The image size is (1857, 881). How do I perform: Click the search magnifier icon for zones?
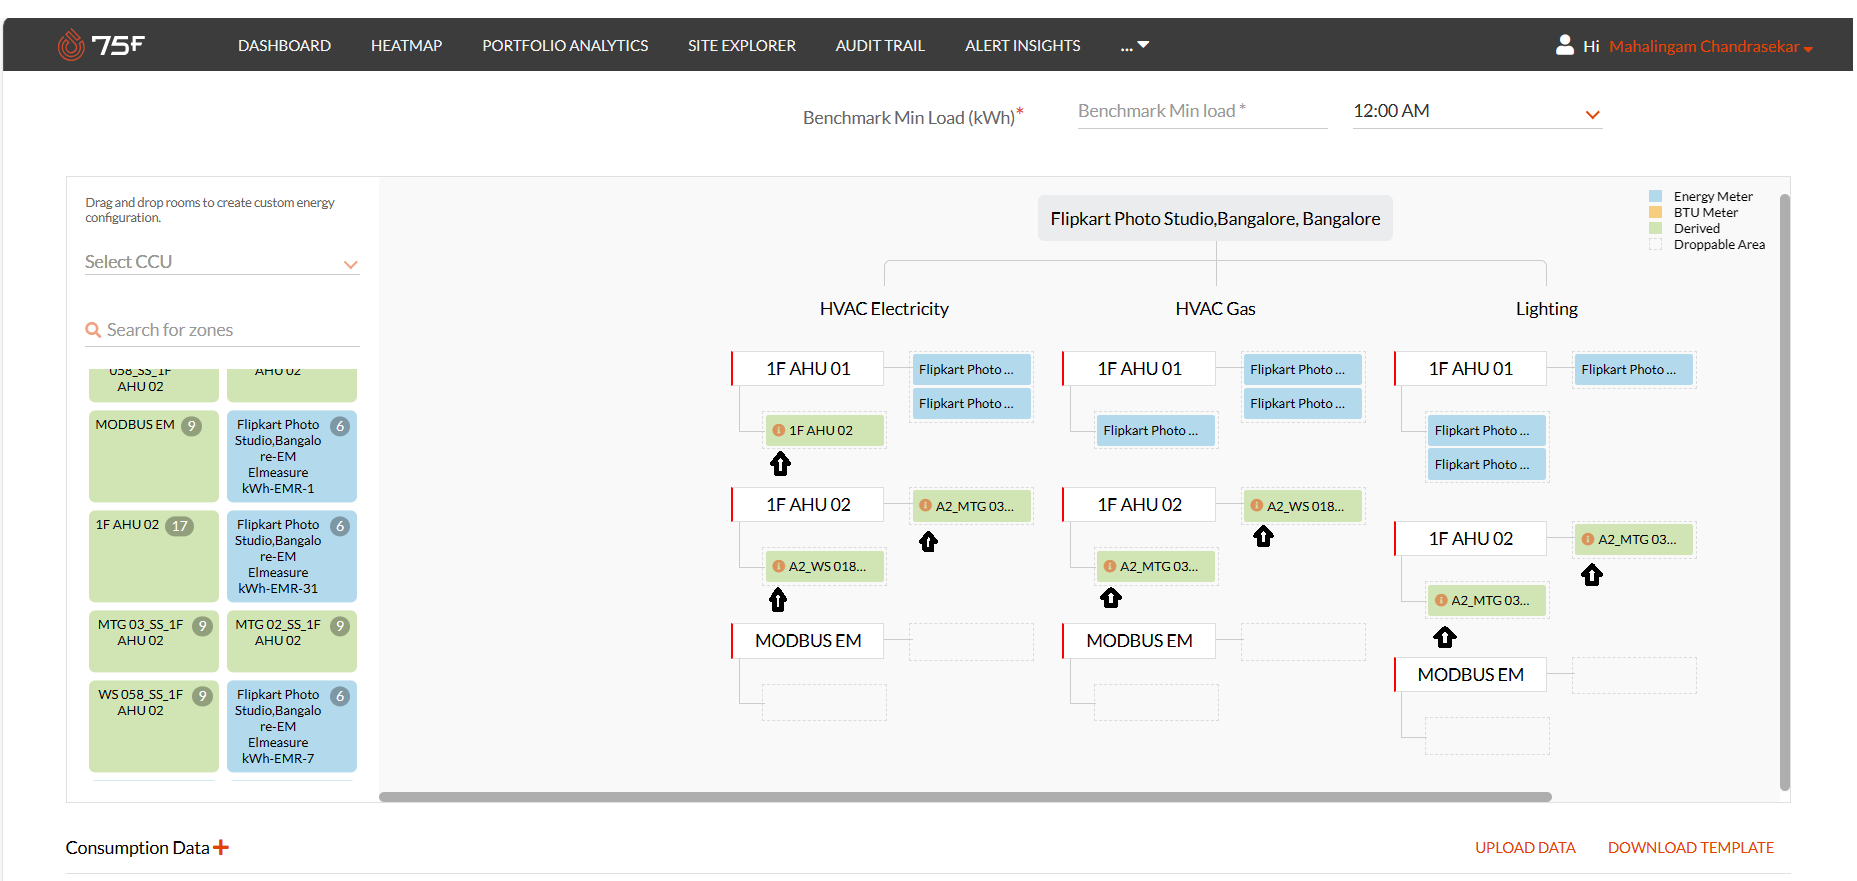point(93,330)
